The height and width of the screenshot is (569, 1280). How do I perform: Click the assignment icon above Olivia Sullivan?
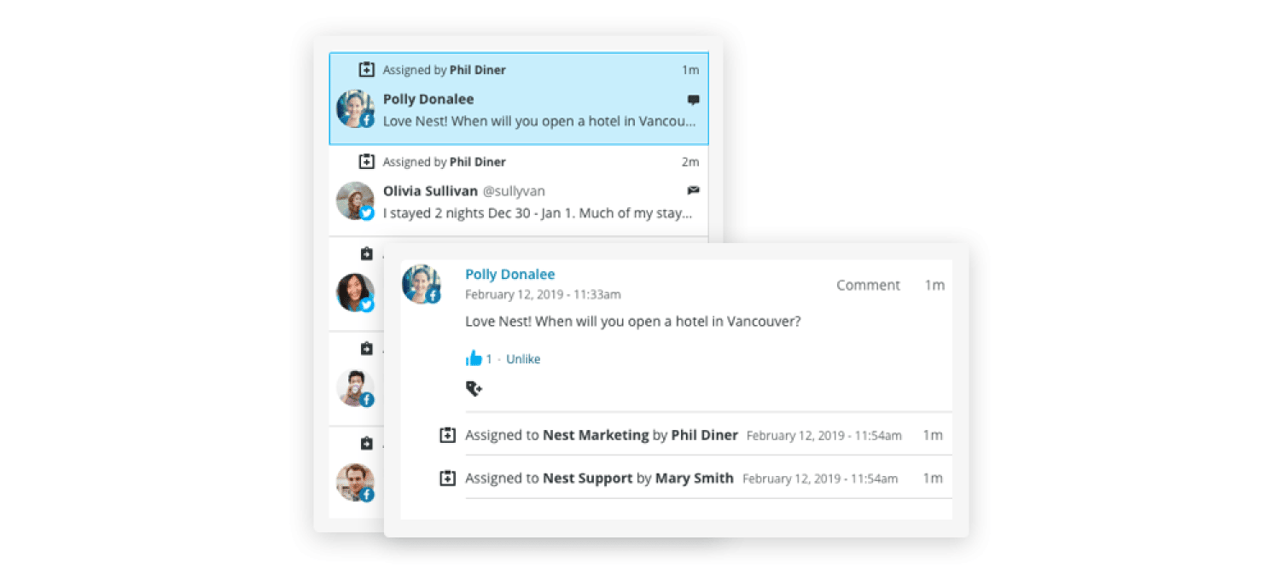(367, 161)
